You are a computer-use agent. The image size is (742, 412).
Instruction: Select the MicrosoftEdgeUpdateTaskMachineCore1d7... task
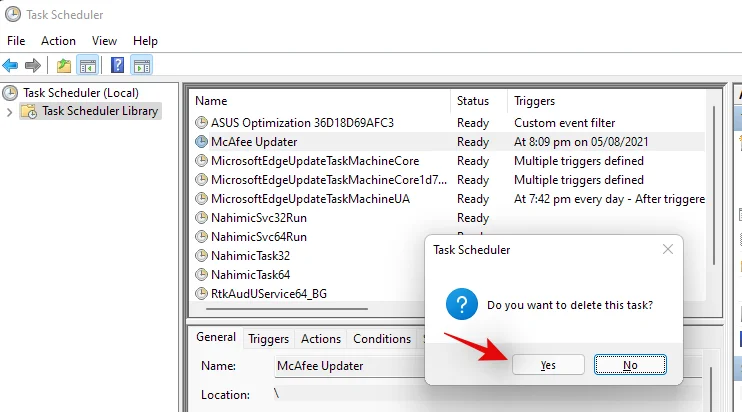(x=328, y=180)
